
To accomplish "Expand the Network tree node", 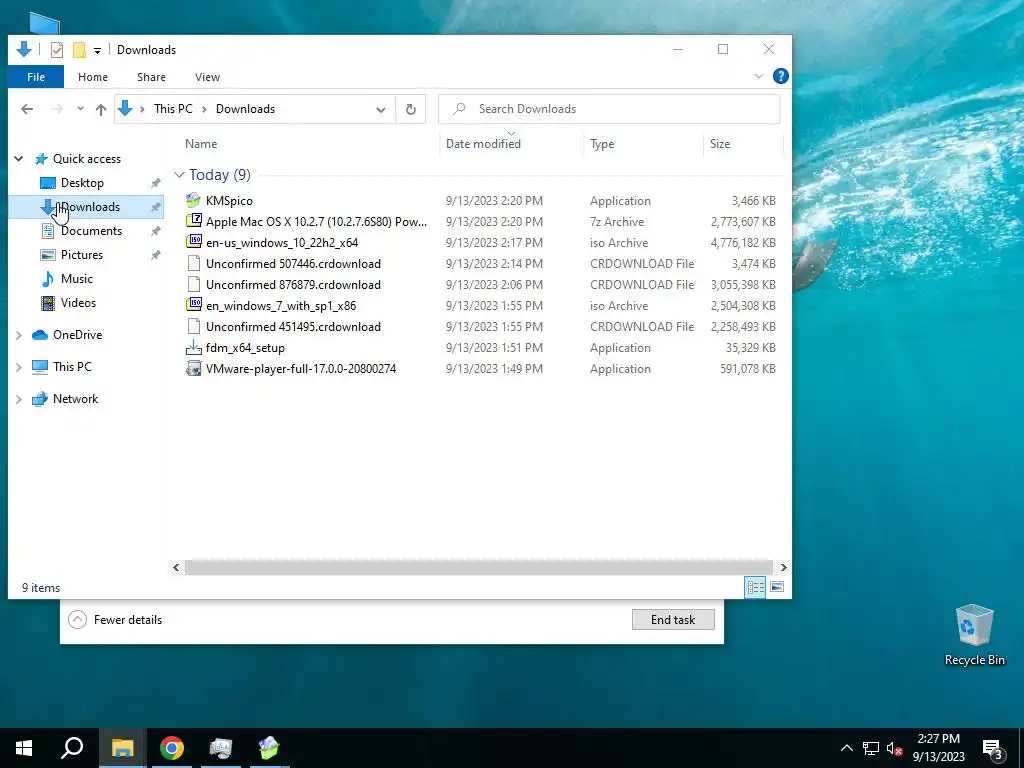I will 19,399.
